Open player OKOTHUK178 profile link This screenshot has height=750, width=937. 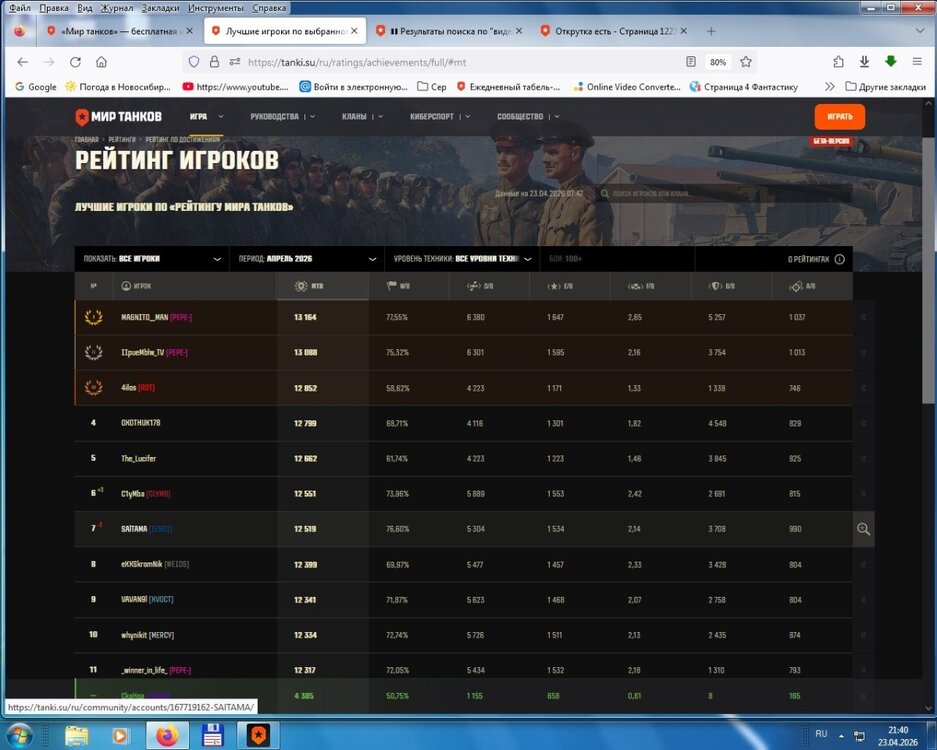[140, 423]
